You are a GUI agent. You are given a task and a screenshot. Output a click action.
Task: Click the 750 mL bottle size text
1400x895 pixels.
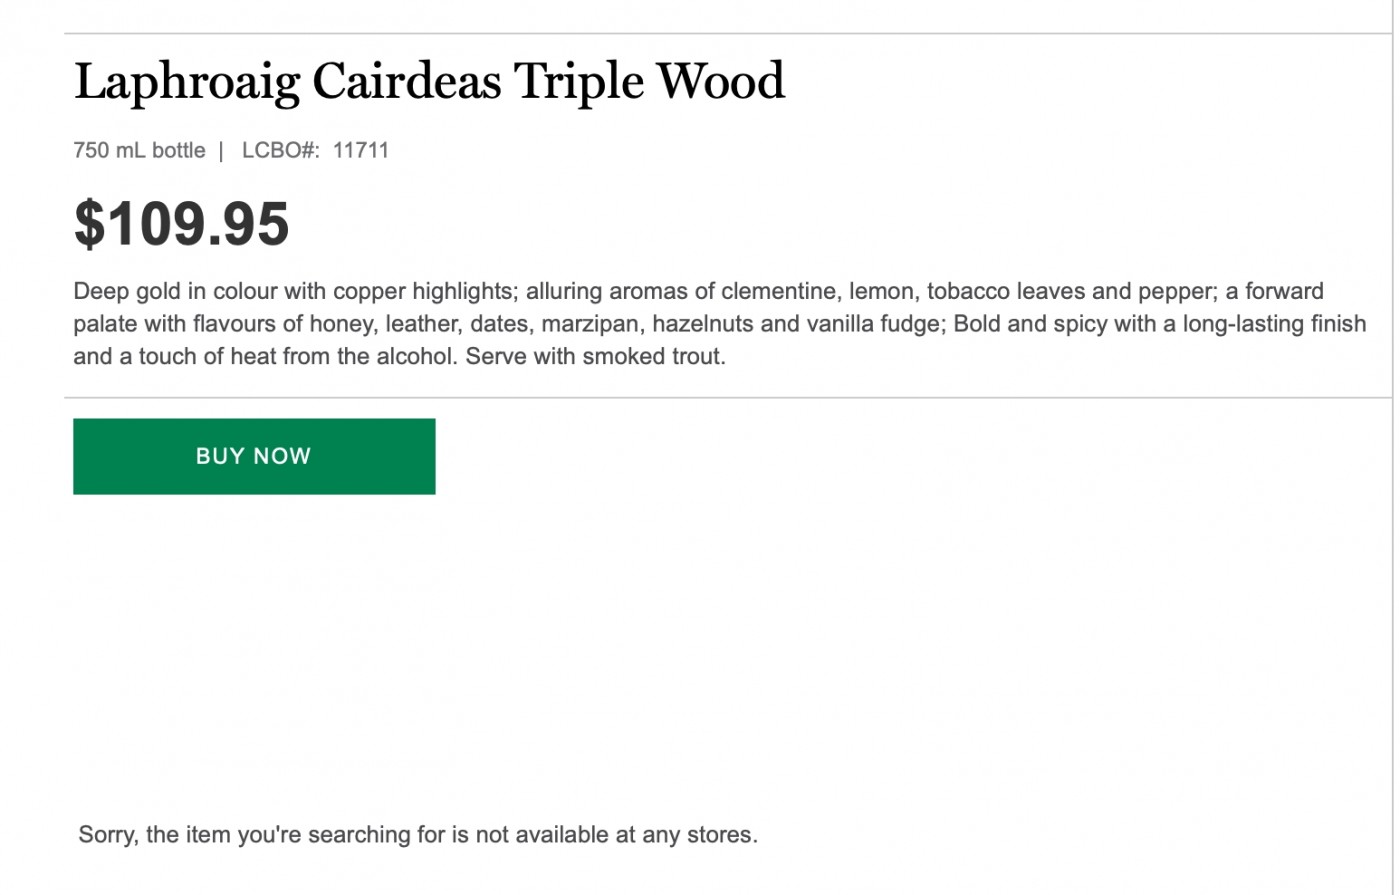point(139,151)
